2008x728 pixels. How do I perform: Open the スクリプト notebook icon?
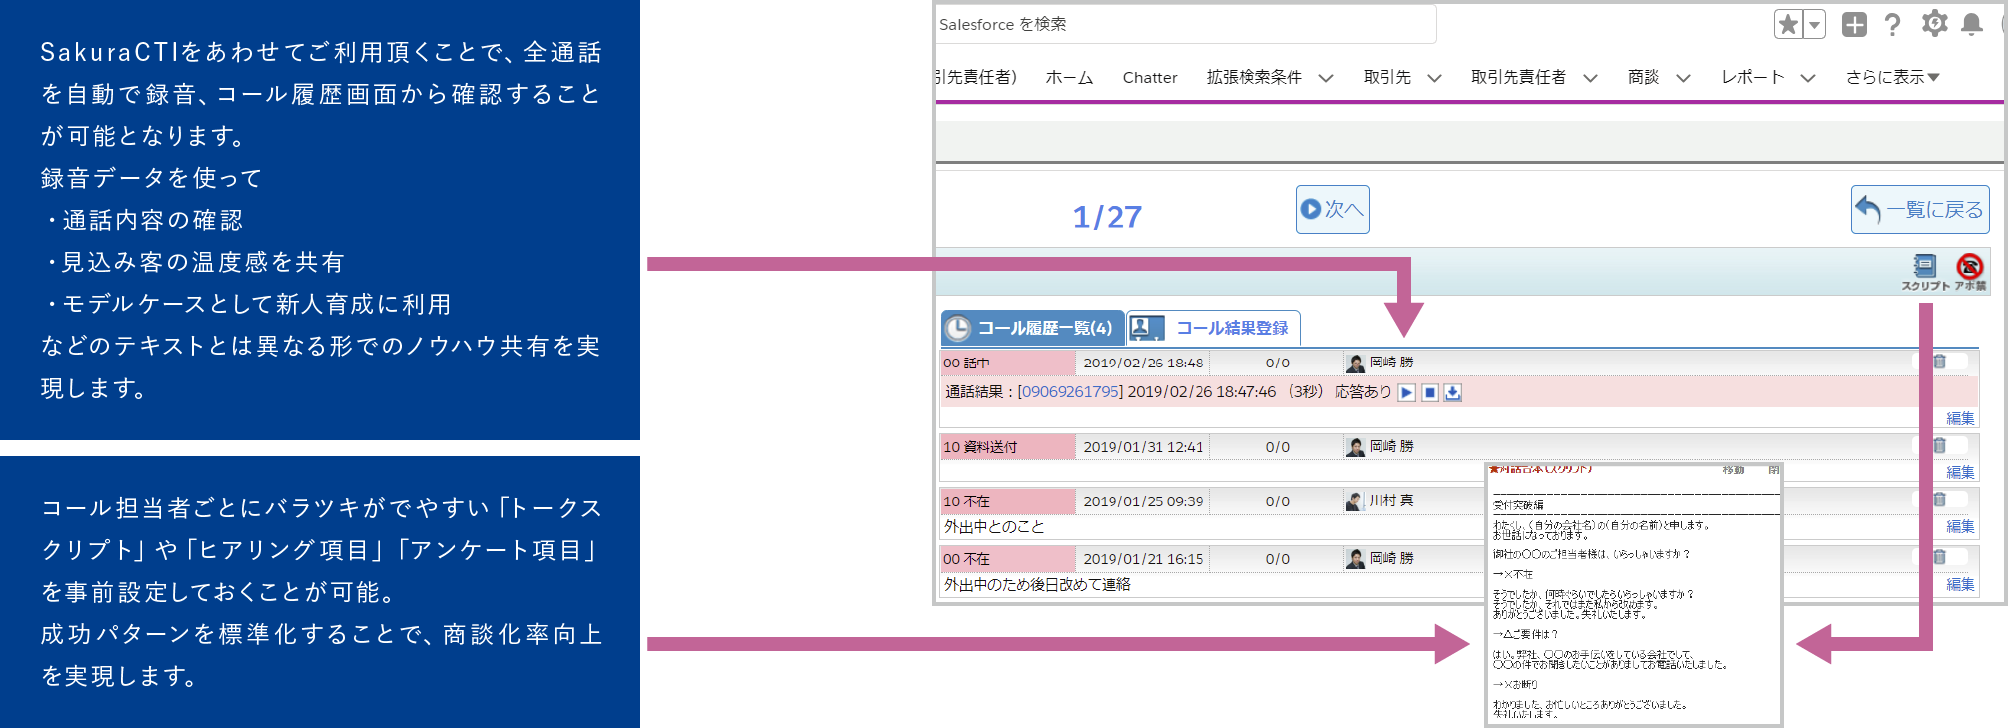tap(1925, 272)
